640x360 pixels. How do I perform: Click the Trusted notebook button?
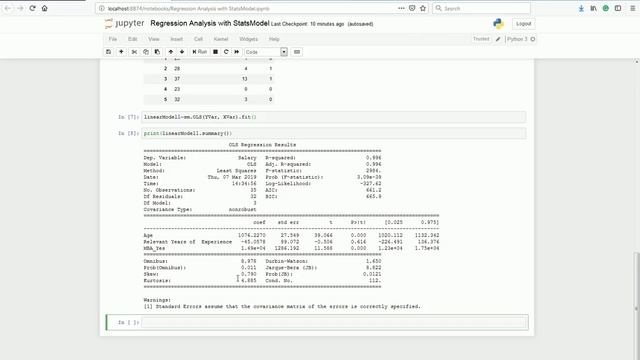pos(481,39)
